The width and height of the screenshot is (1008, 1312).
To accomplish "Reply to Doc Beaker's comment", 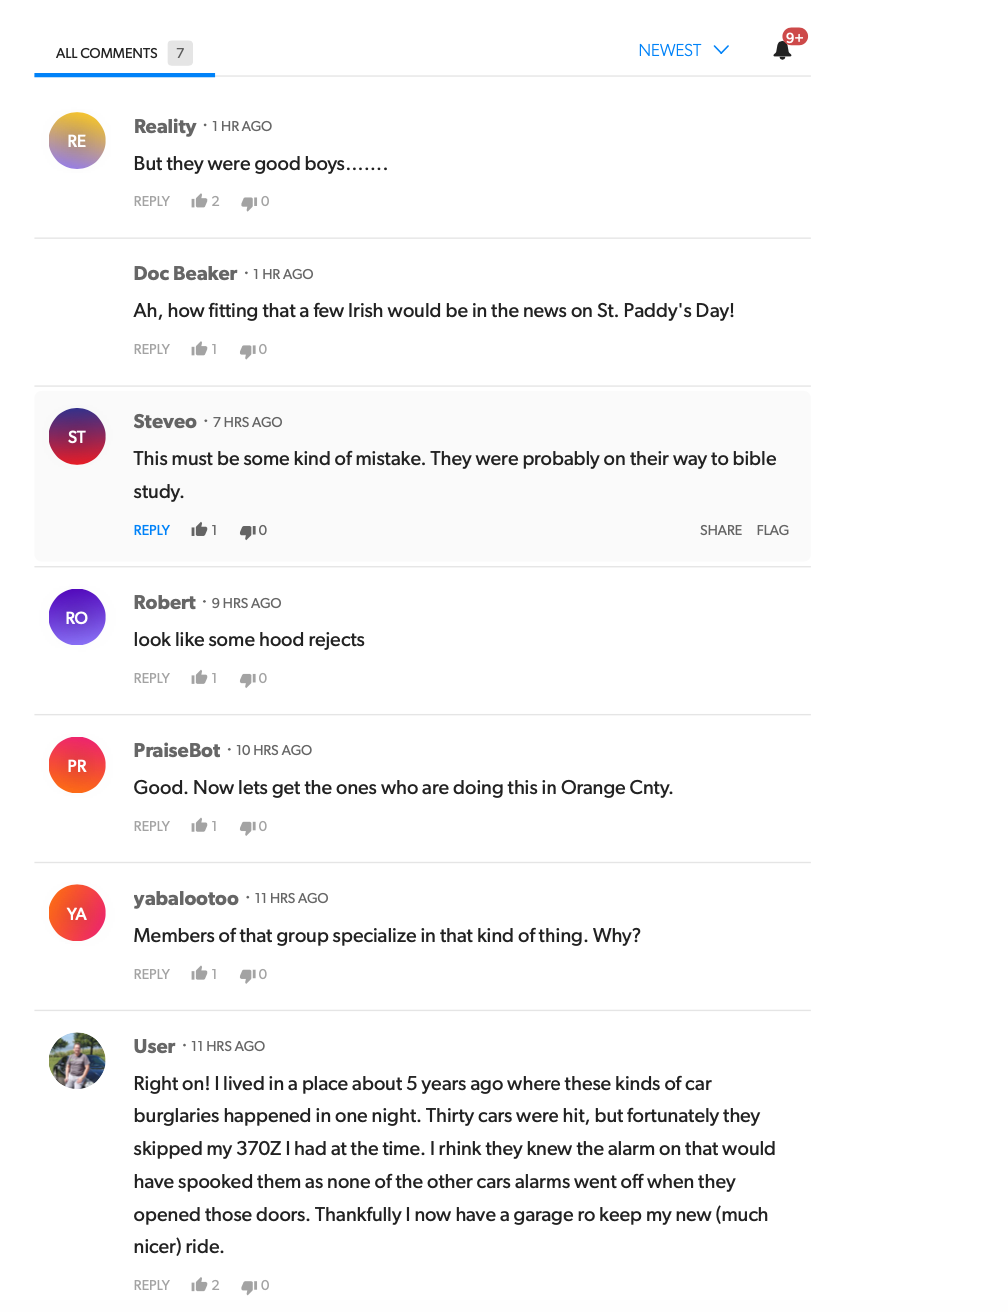I will (152, 349).
